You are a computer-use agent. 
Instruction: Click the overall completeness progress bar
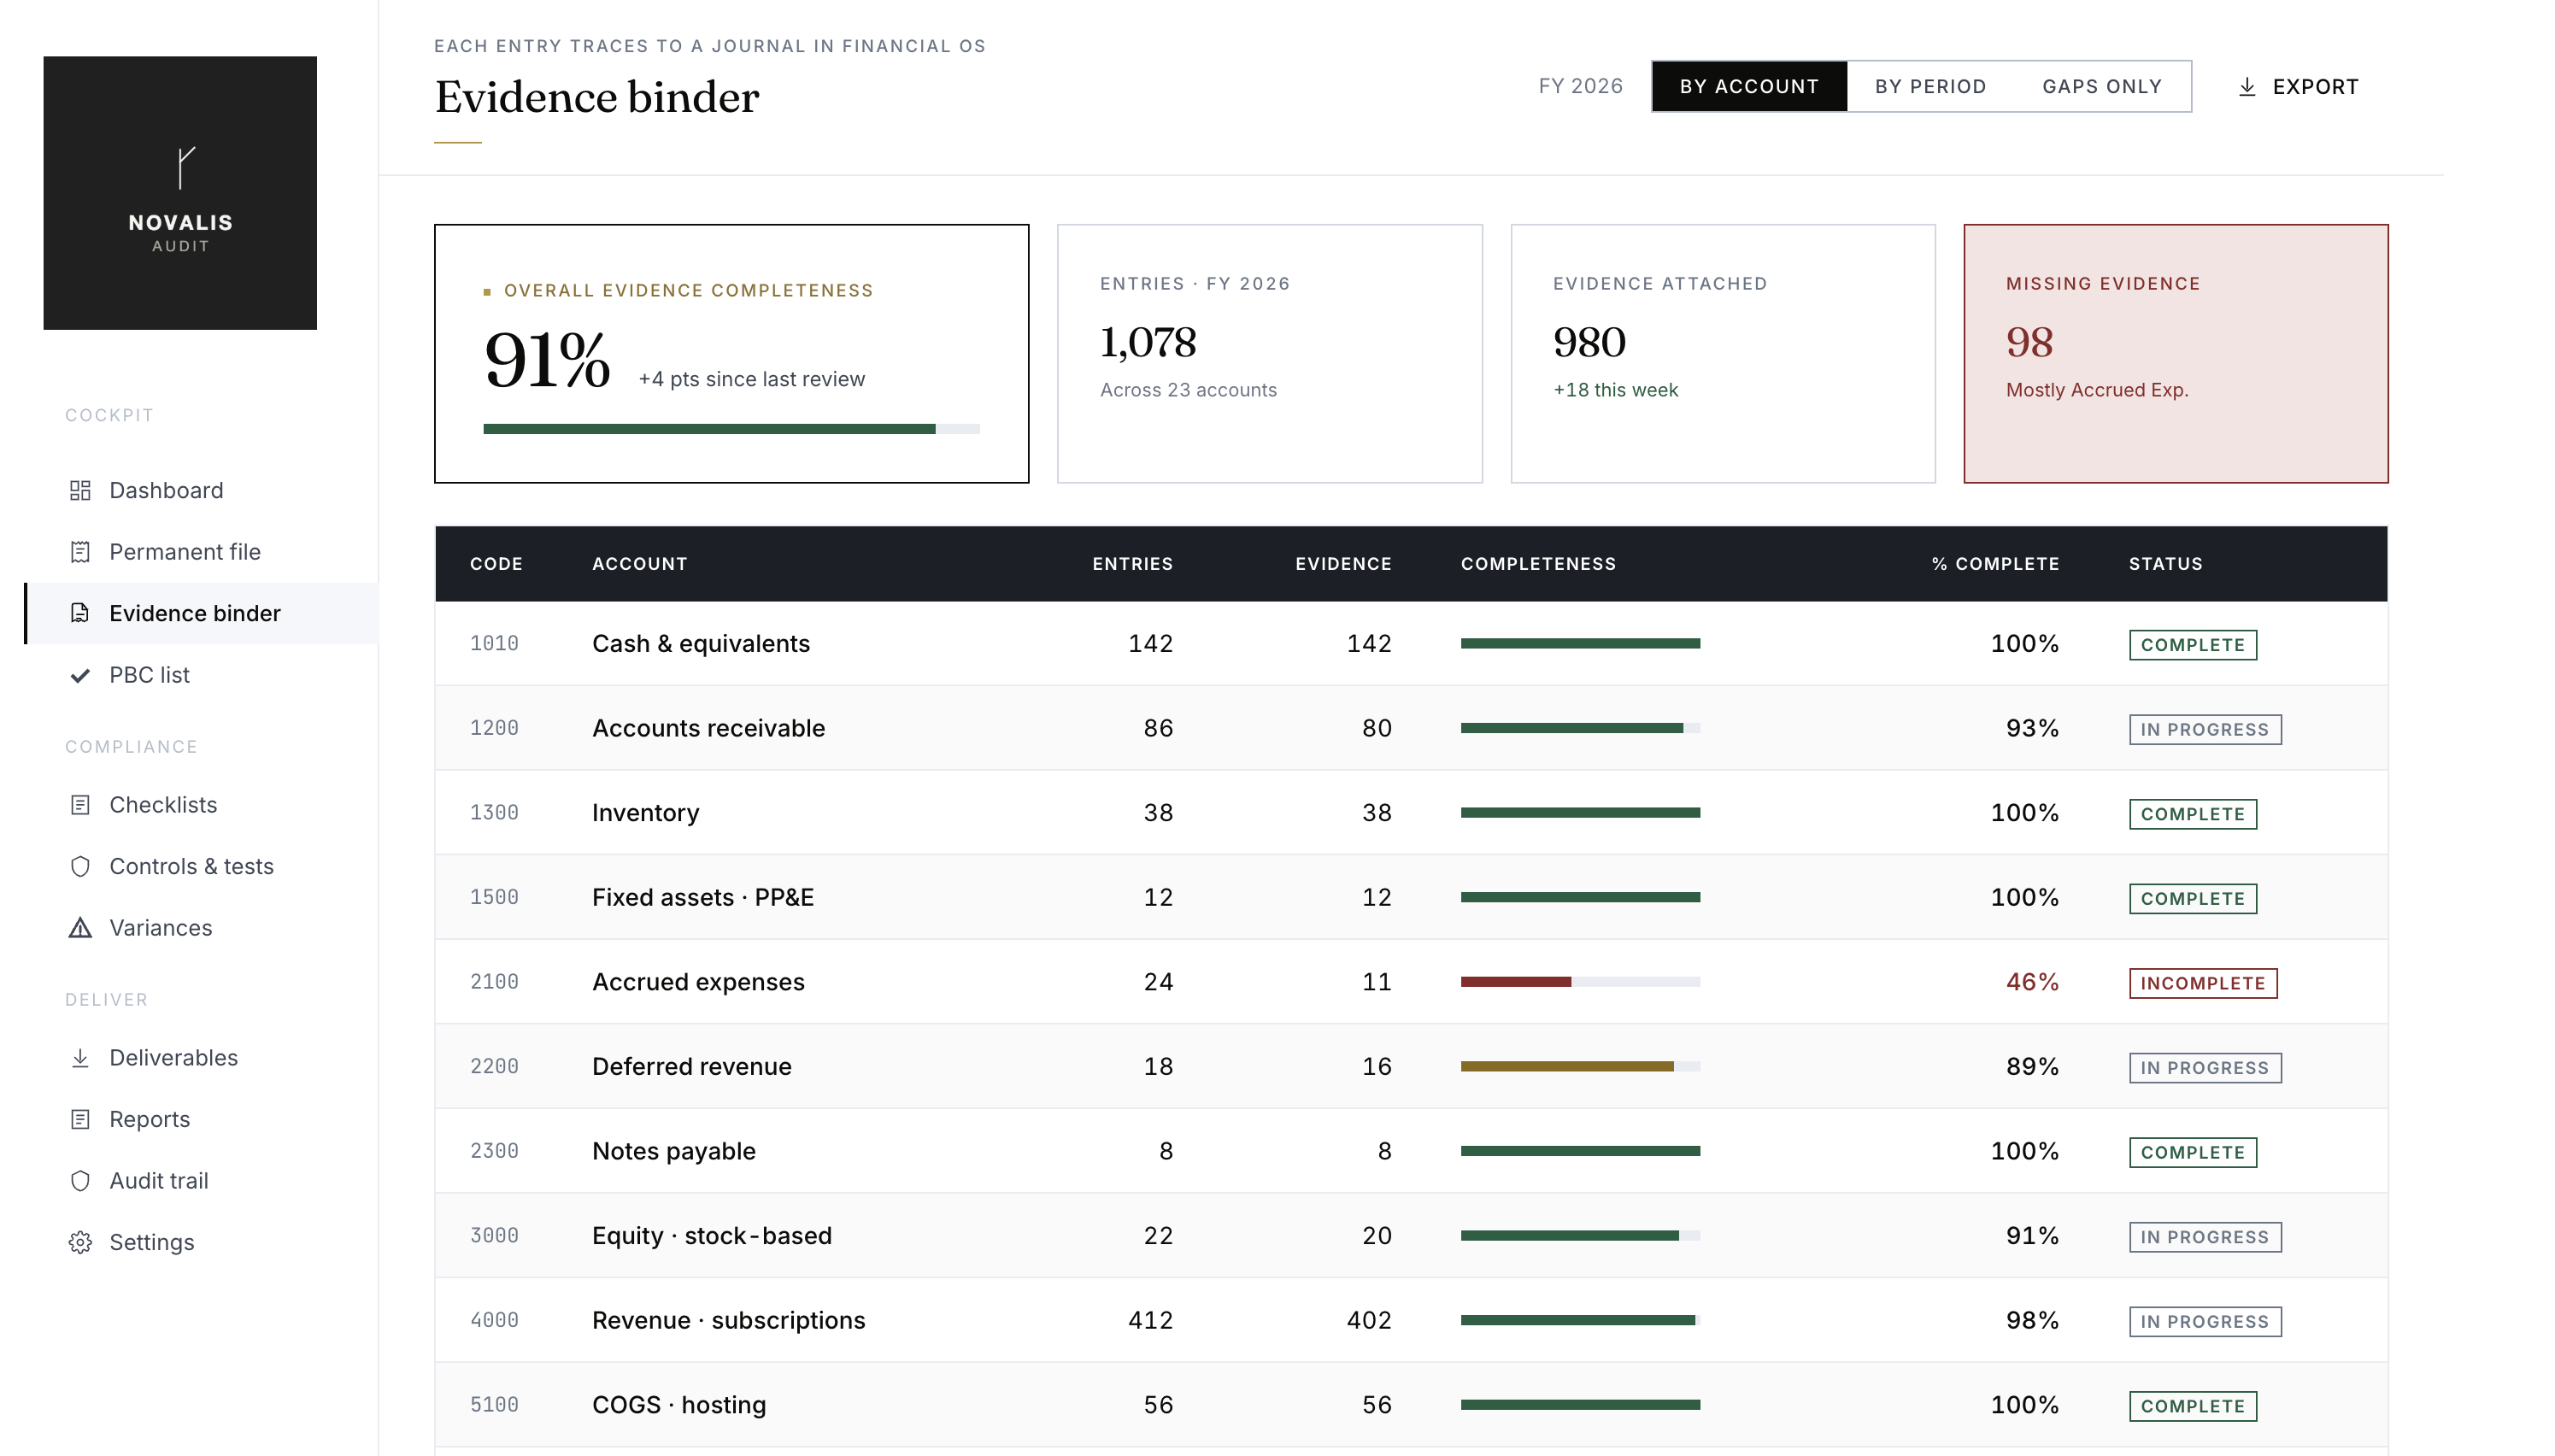pos(731,429)
